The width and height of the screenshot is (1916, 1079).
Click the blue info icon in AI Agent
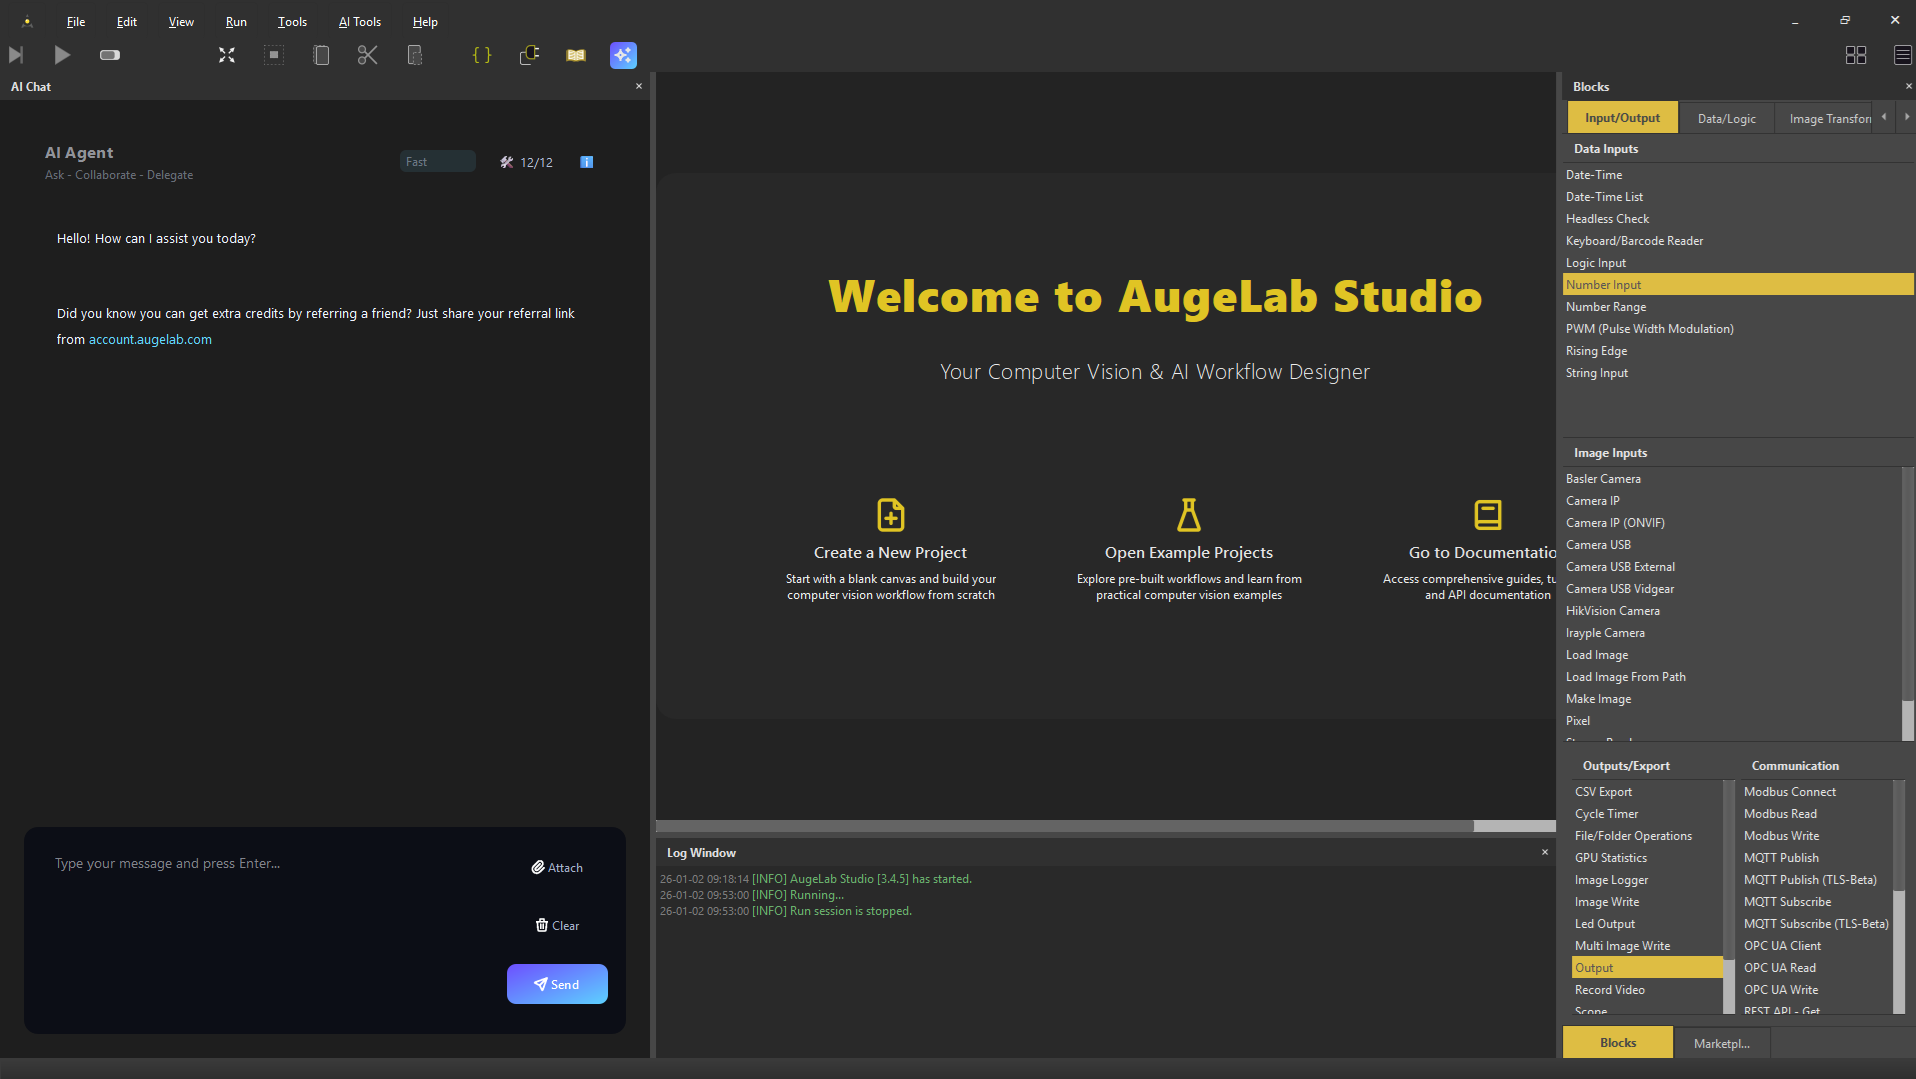[587, 162]
